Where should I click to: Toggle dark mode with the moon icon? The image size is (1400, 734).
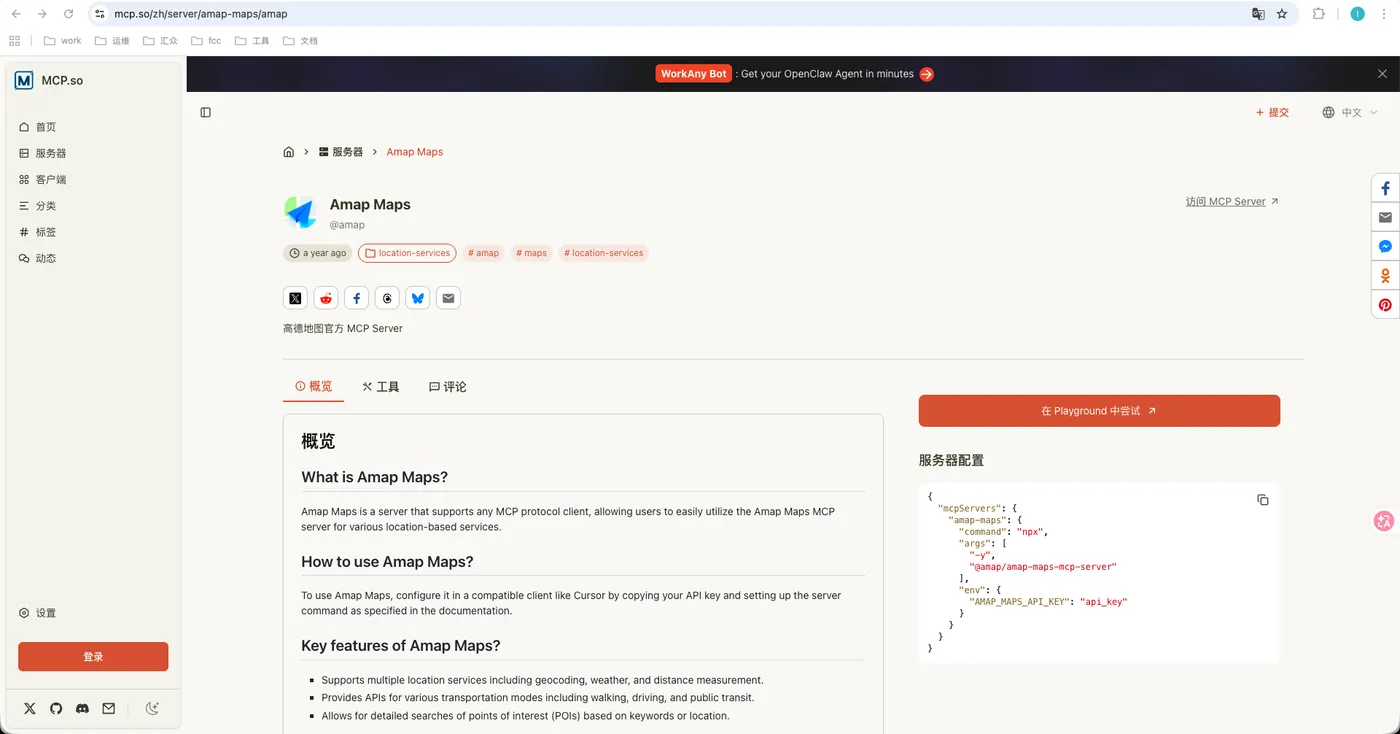click(x=153, y=708)
